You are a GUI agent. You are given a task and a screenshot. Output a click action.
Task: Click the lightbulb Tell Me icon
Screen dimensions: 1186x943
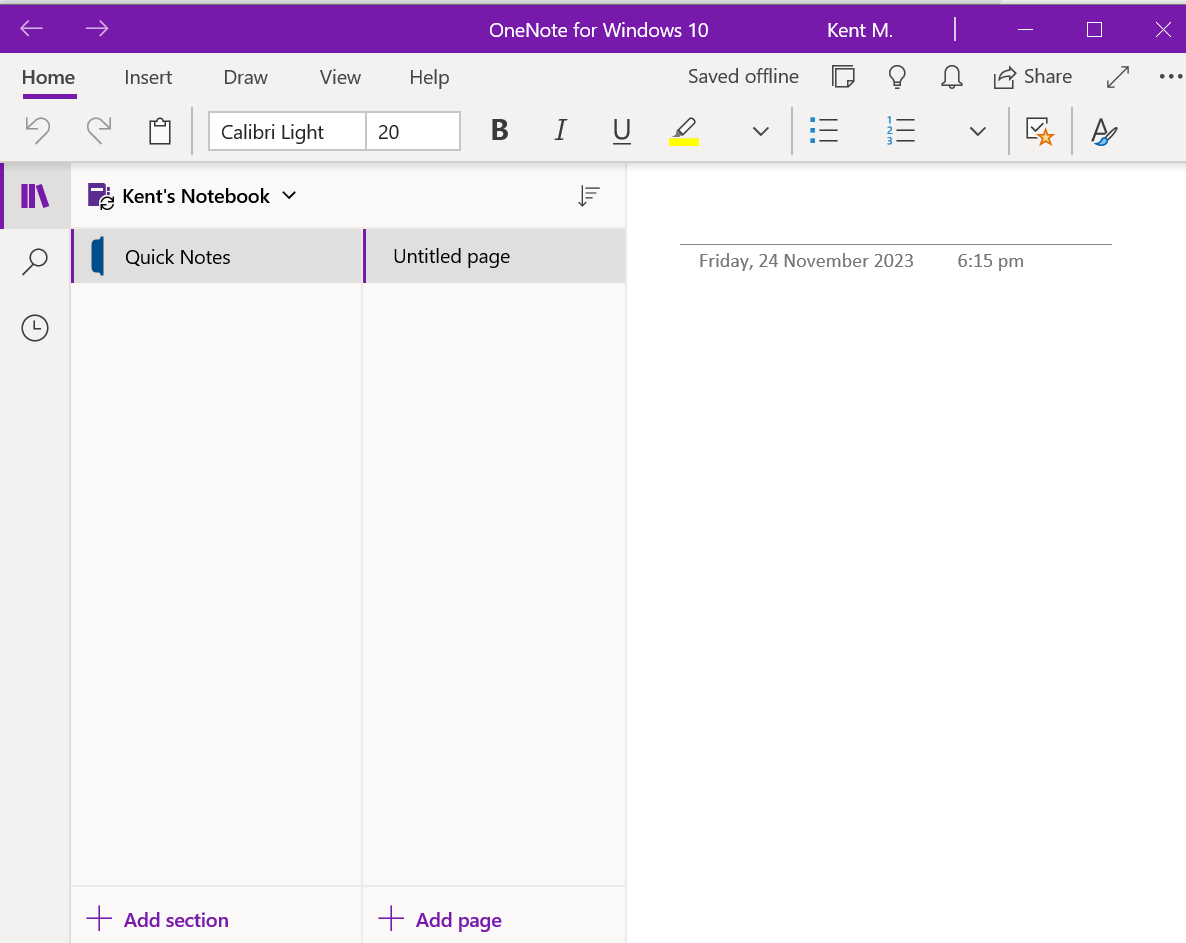[897, 76]
